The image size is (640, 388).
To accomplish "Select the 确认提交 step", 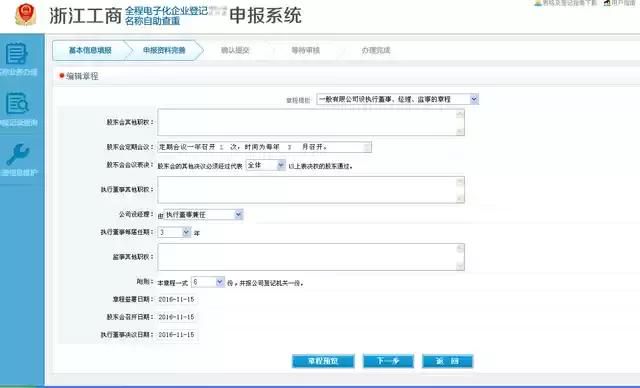I will click(235, 50).
